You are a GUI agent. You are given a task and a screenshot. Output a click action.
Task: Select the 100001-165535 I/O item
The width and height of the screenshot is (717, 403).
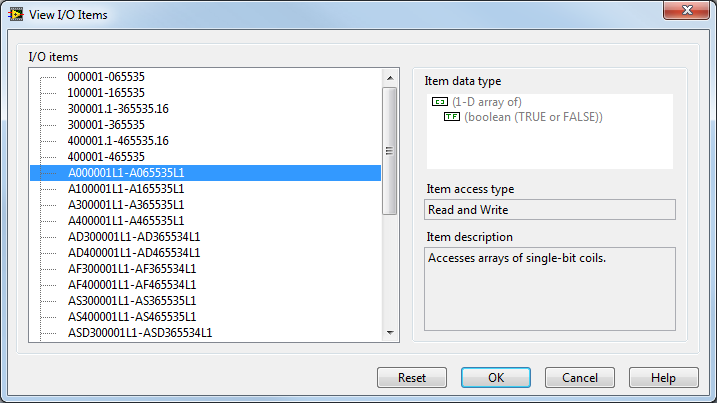click(x=106, y=93)
